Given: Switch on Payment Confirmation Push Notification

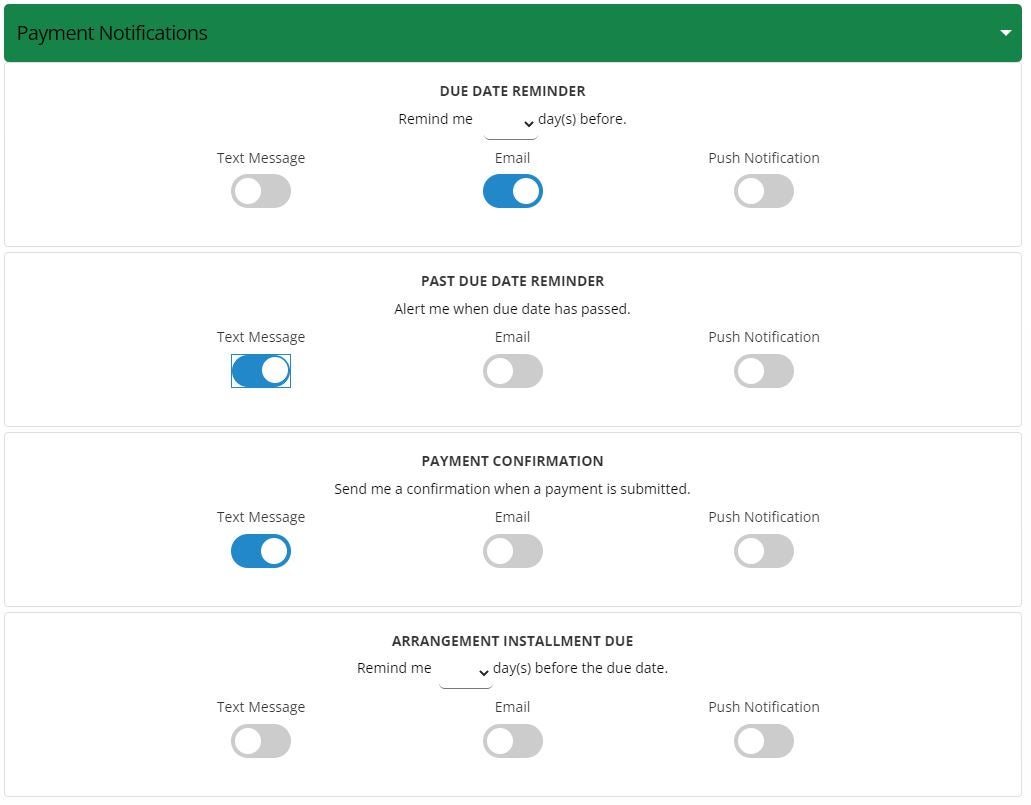Looking at the screenshot, I should point(764,551).
